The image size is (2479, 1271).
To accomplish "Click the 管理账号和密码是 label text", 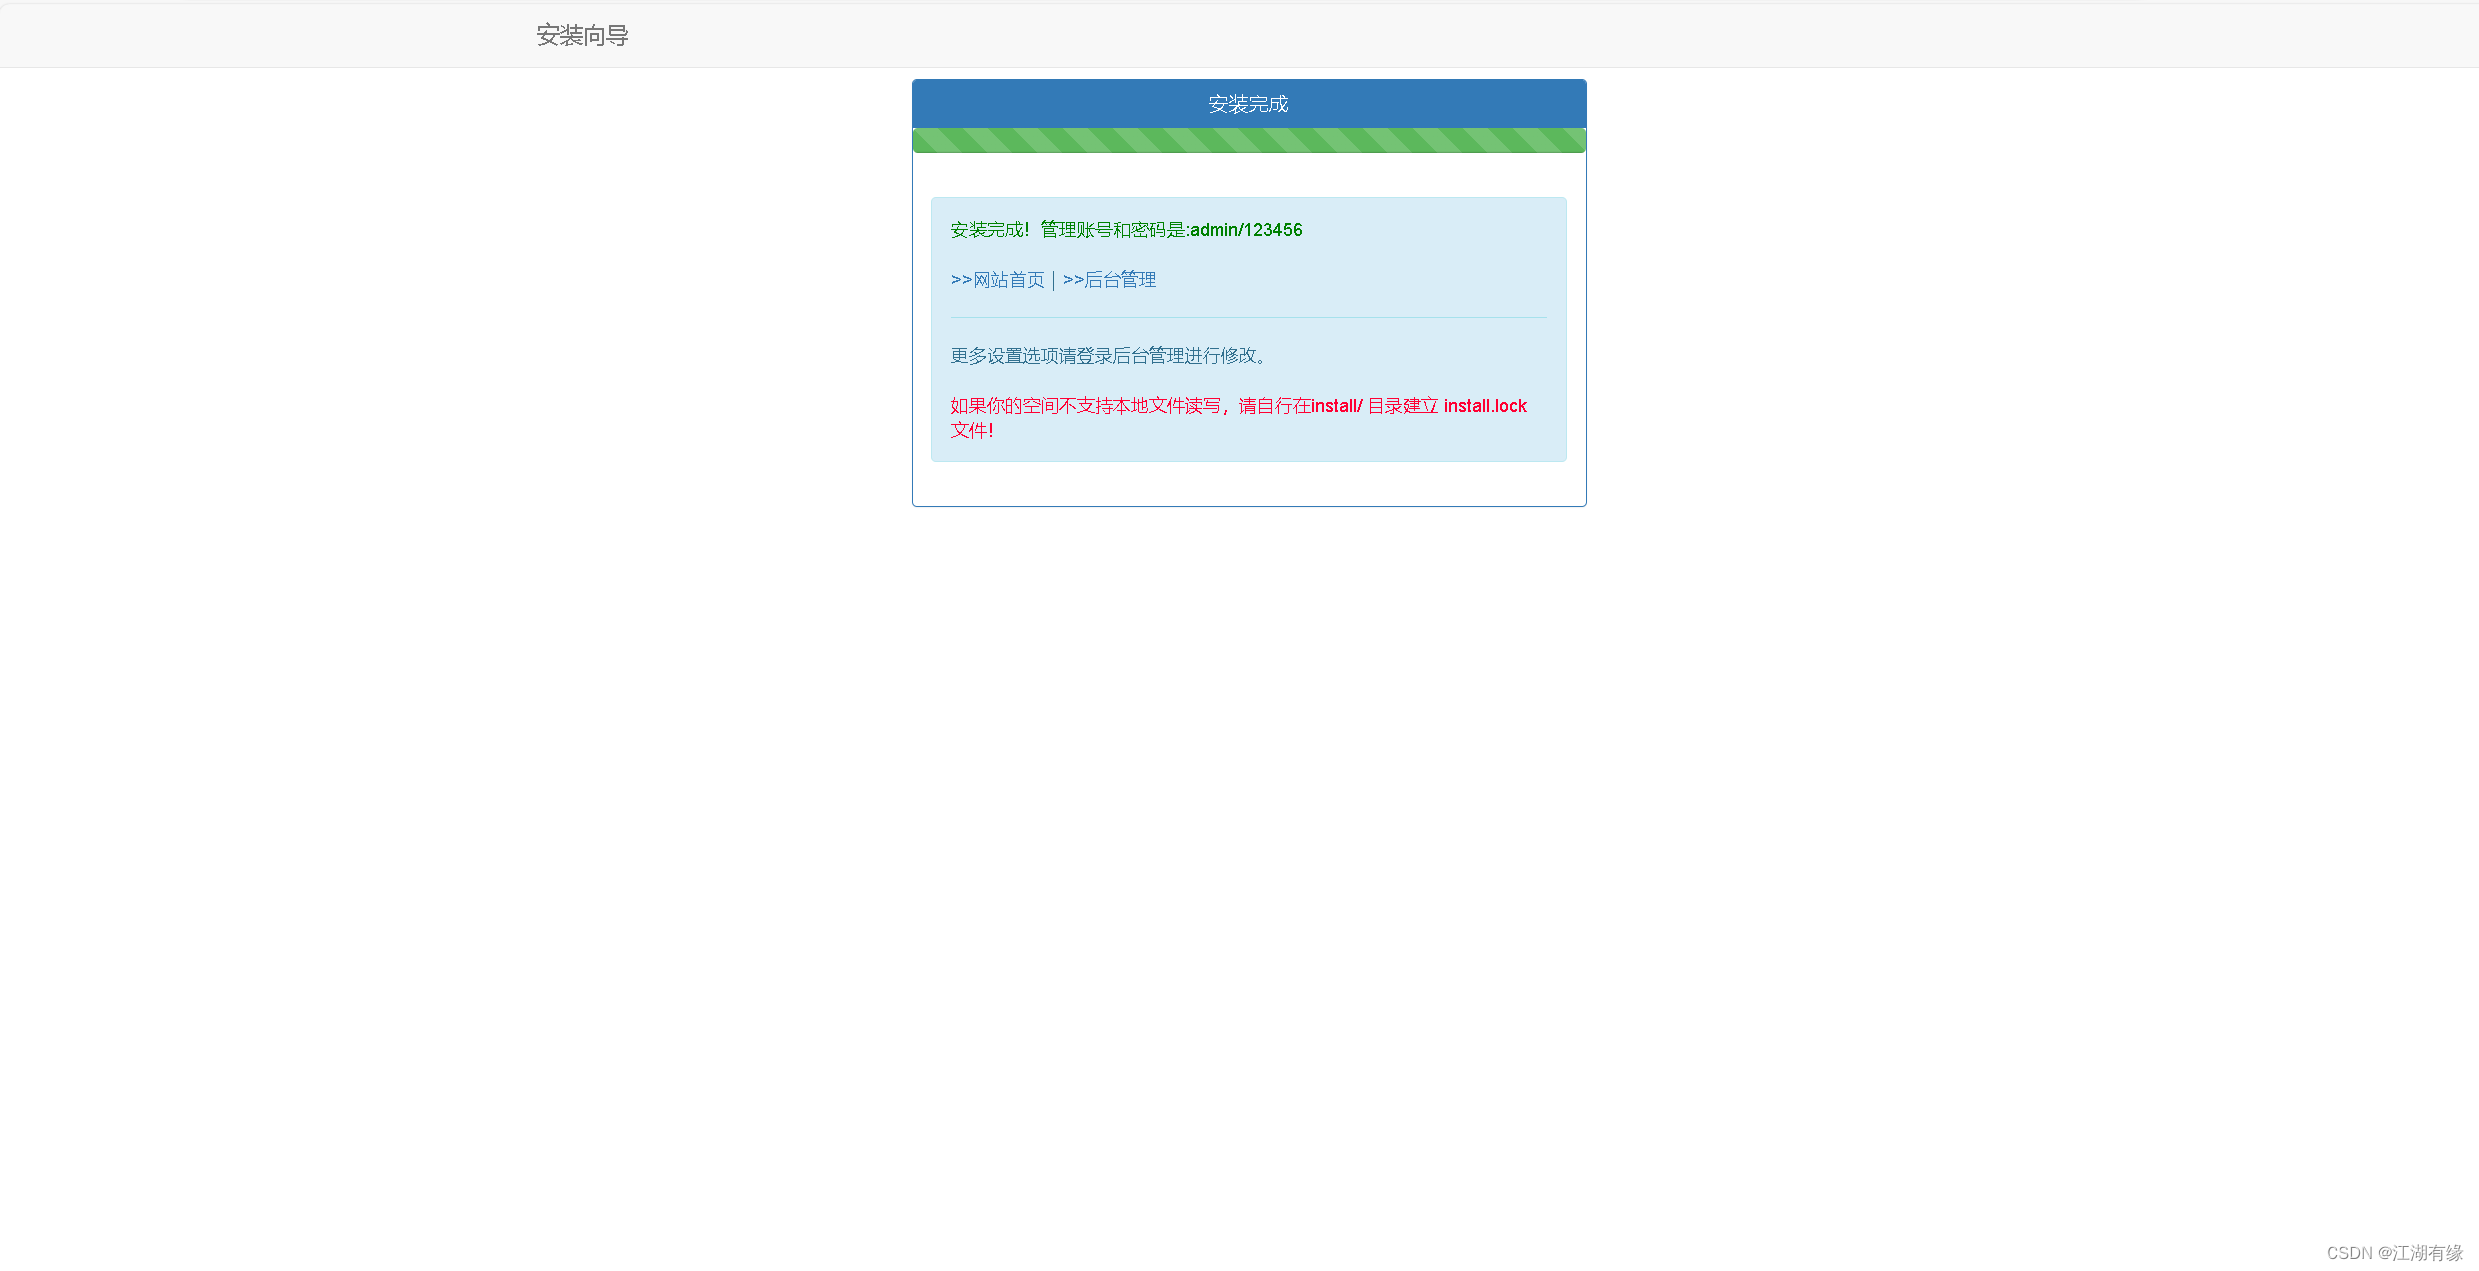I will [x=1112, y=230].
